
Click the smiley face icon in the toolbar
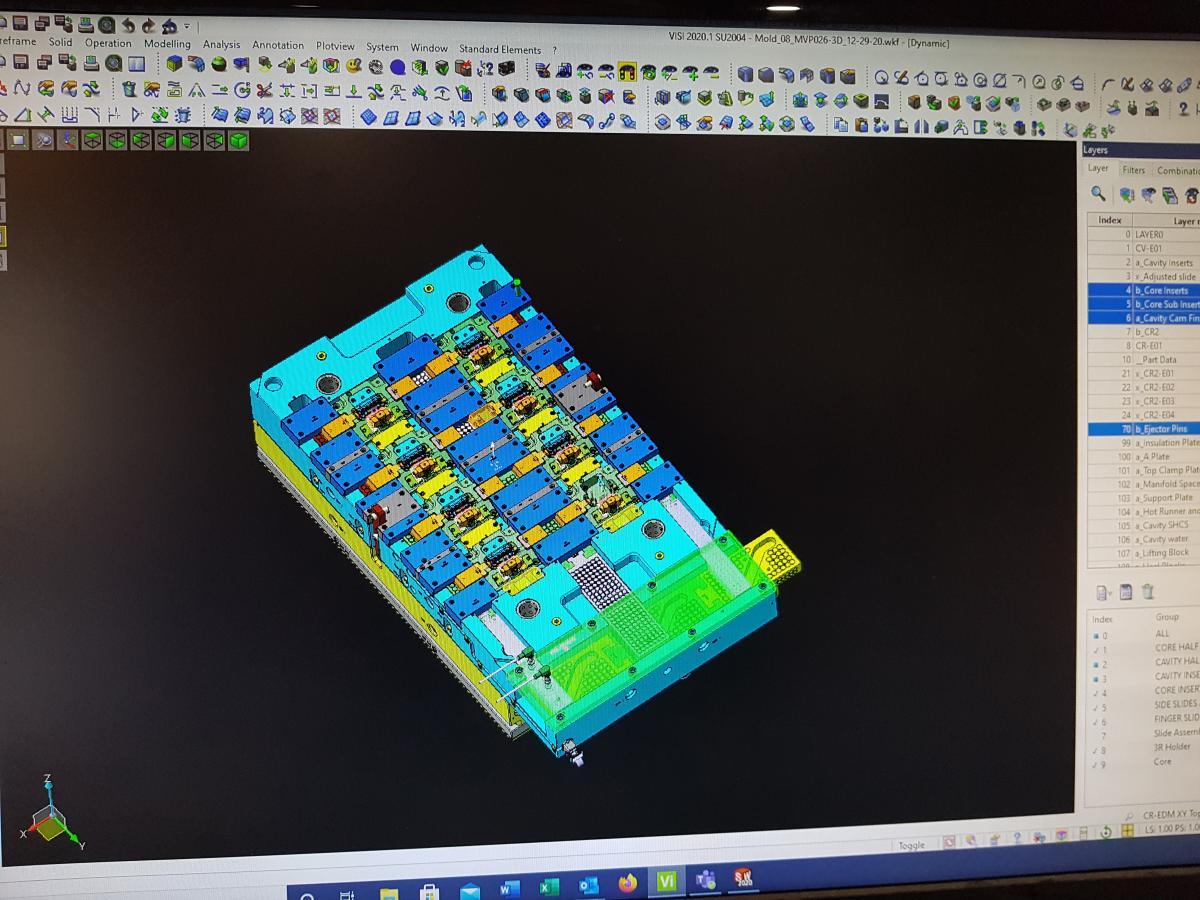[354, 67]
